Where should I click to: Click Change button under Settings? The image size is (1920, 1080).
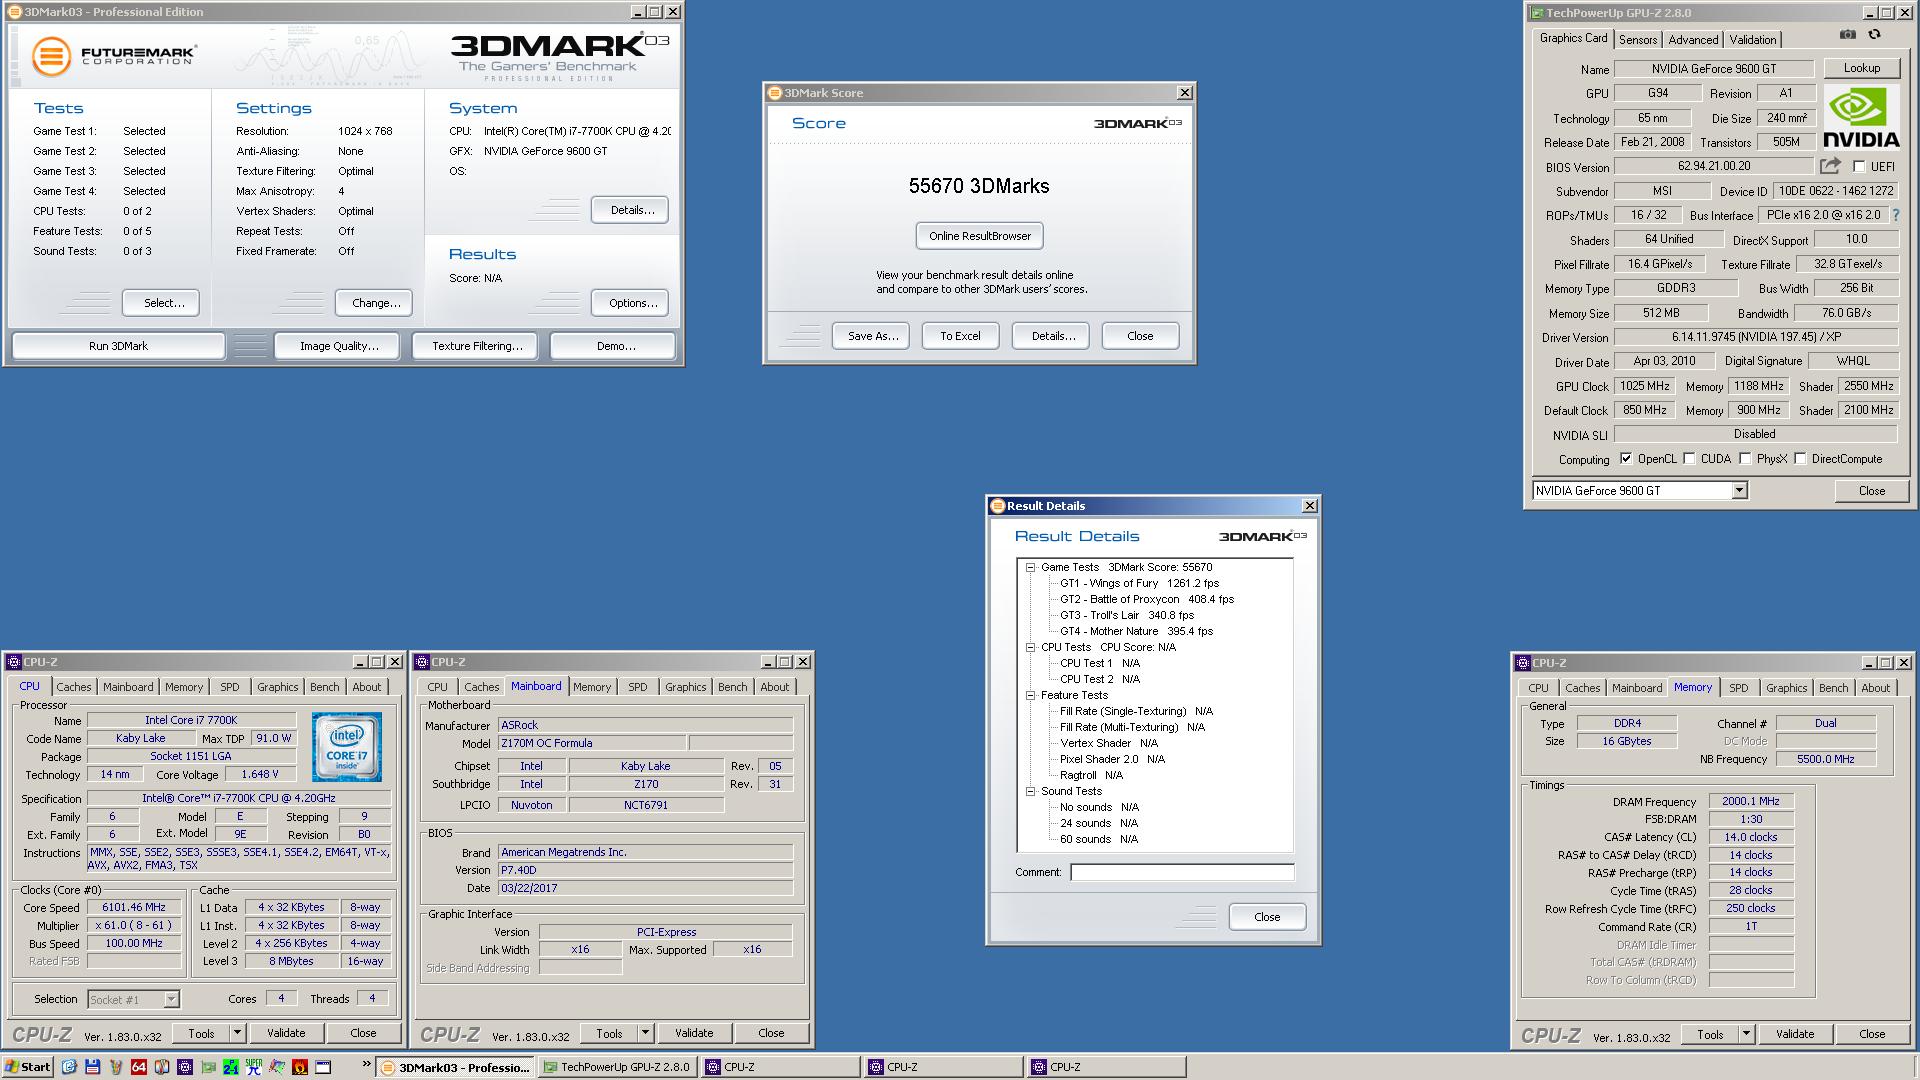coord(376,303)
